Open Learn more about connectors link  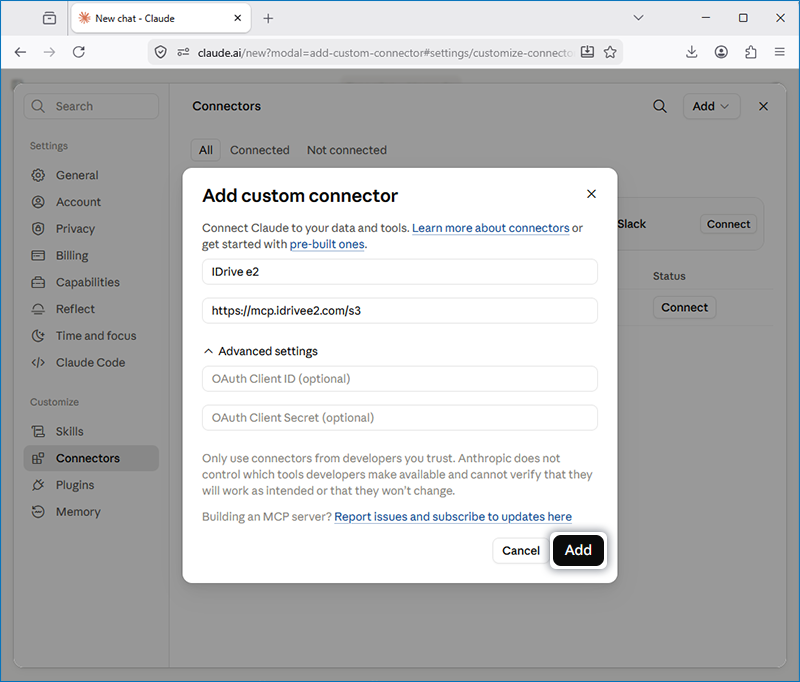click(490, 228)
